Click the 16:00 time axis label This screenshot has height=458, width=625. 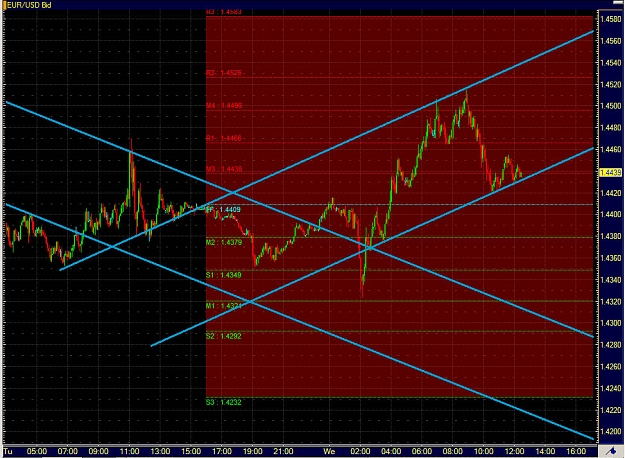pyautogui.click(x=576, y=451)
